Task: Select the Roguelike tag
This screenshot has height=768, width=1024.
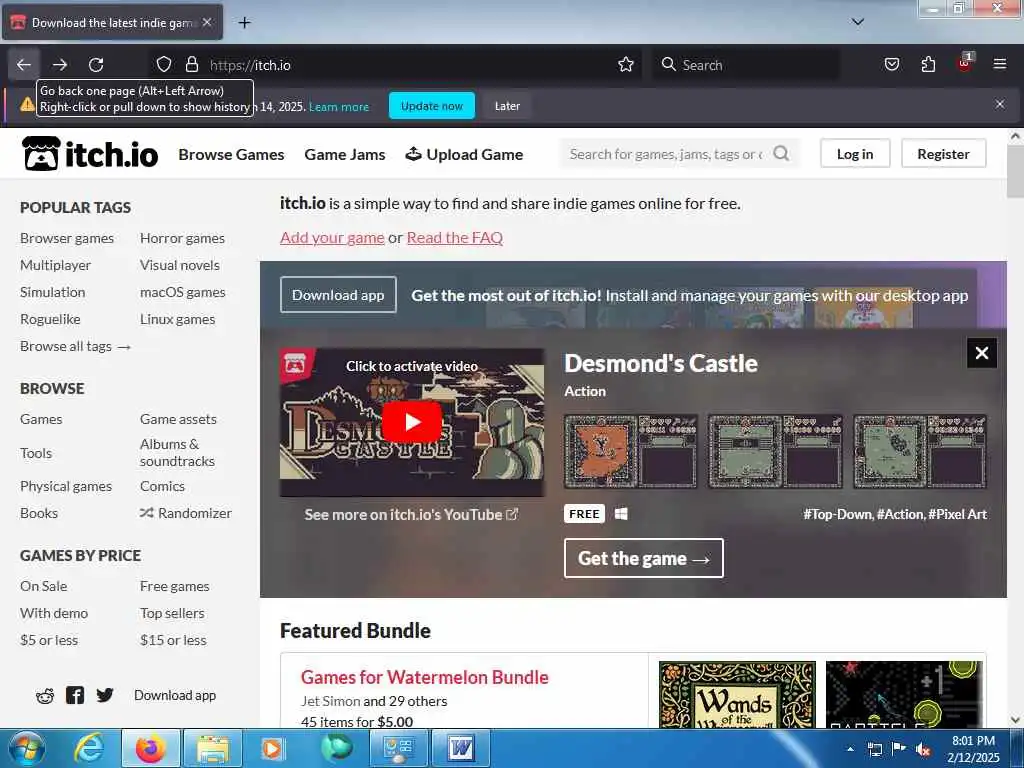Action: point(50,319)
